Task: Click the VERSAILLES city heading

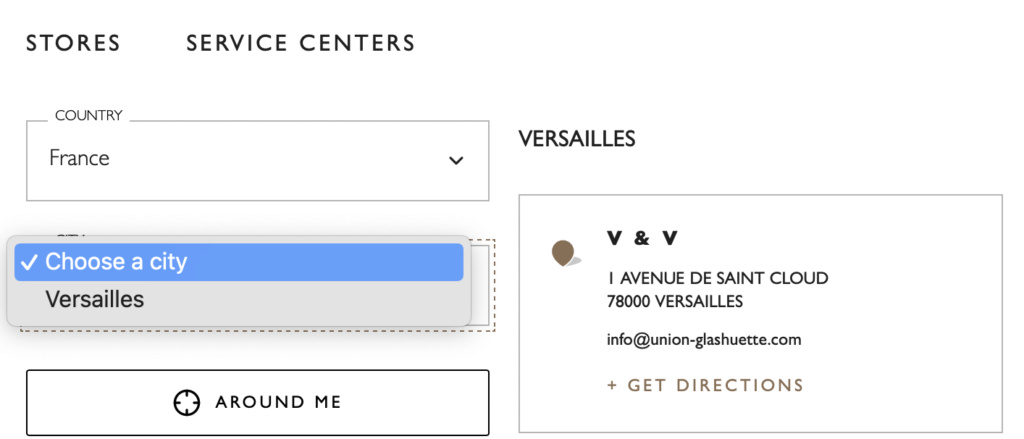Action: (x=577, y=139)
